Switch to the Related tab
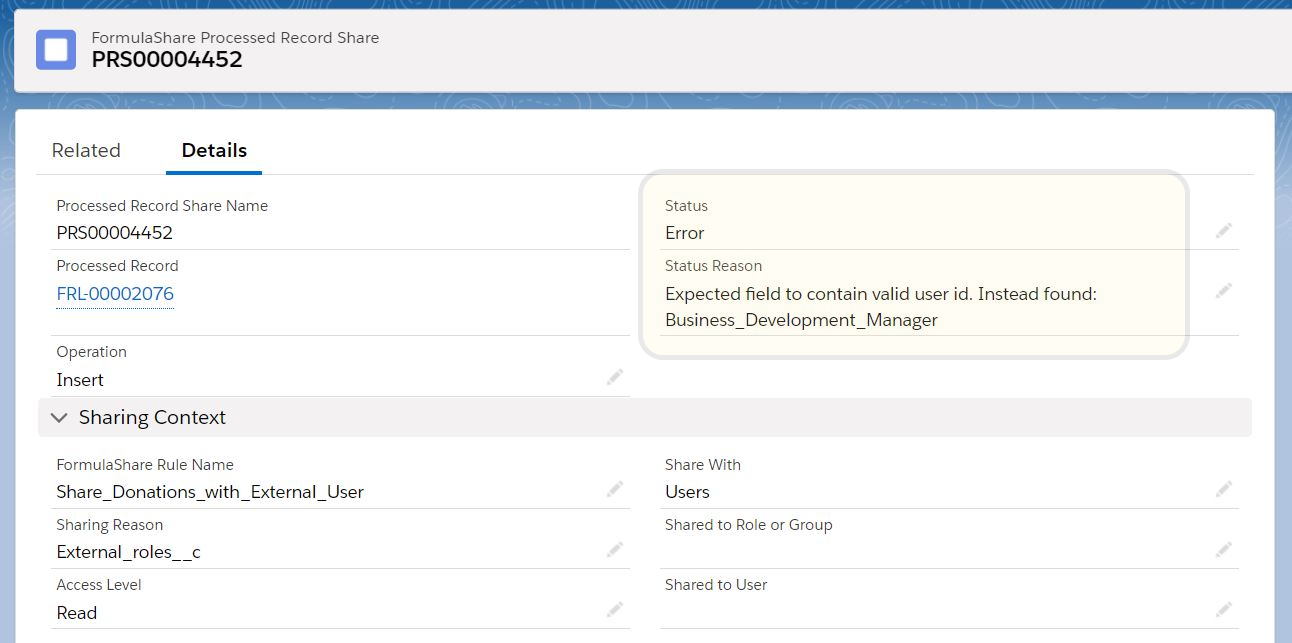Image resolution: width=1292 pixels, height=643 pixels. point(86,151)
